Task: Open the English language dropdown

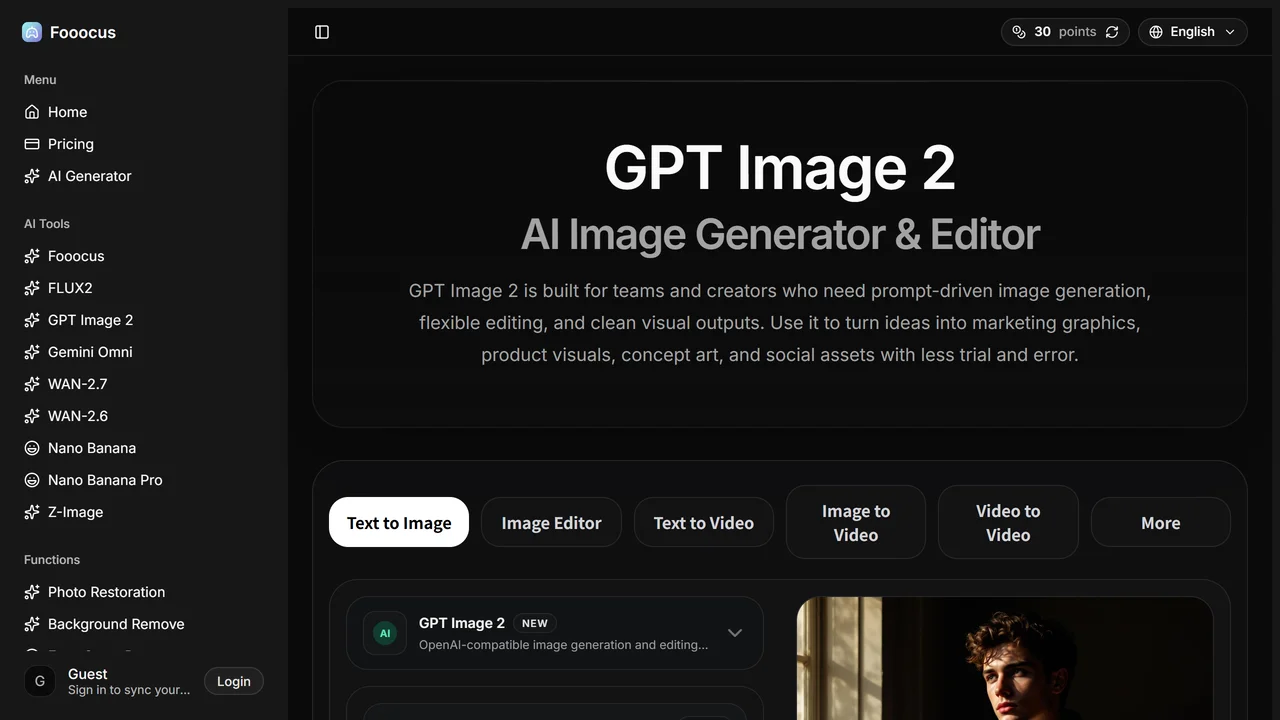Action: (1192, 32)
